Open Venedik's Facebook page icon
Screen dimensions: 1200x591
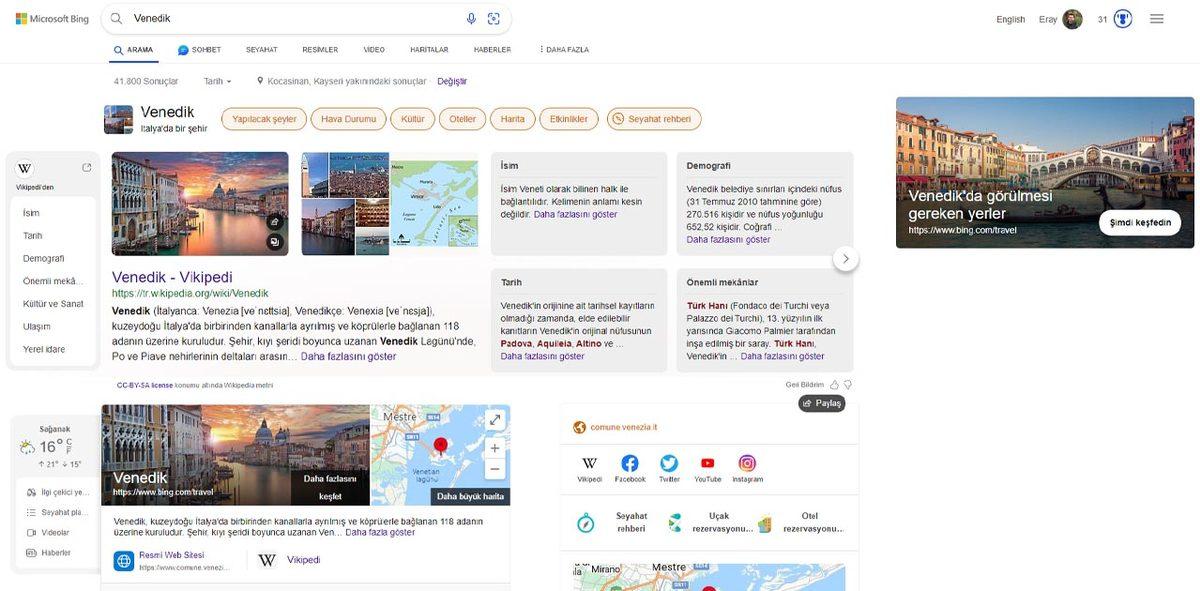(x=629, y=462)
